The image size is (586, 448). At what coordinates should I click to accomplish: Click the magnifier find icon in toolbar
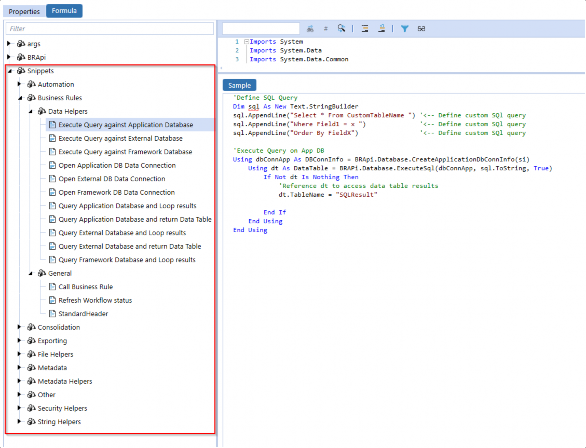tap(341, 28)
